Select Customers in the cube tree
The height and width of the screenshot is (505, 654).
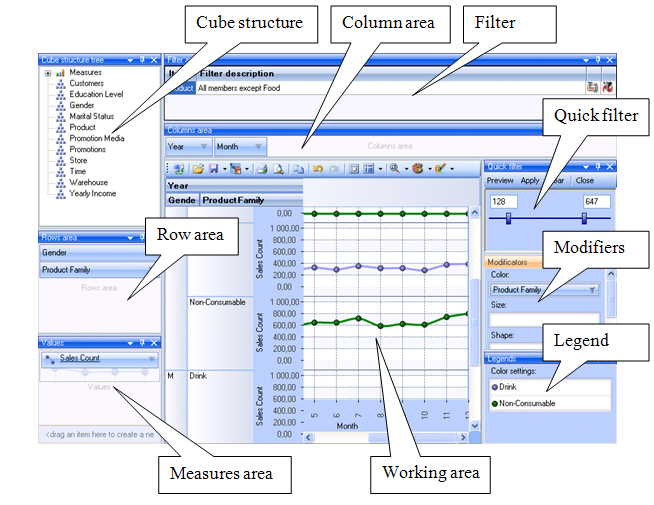coord(86,83)
